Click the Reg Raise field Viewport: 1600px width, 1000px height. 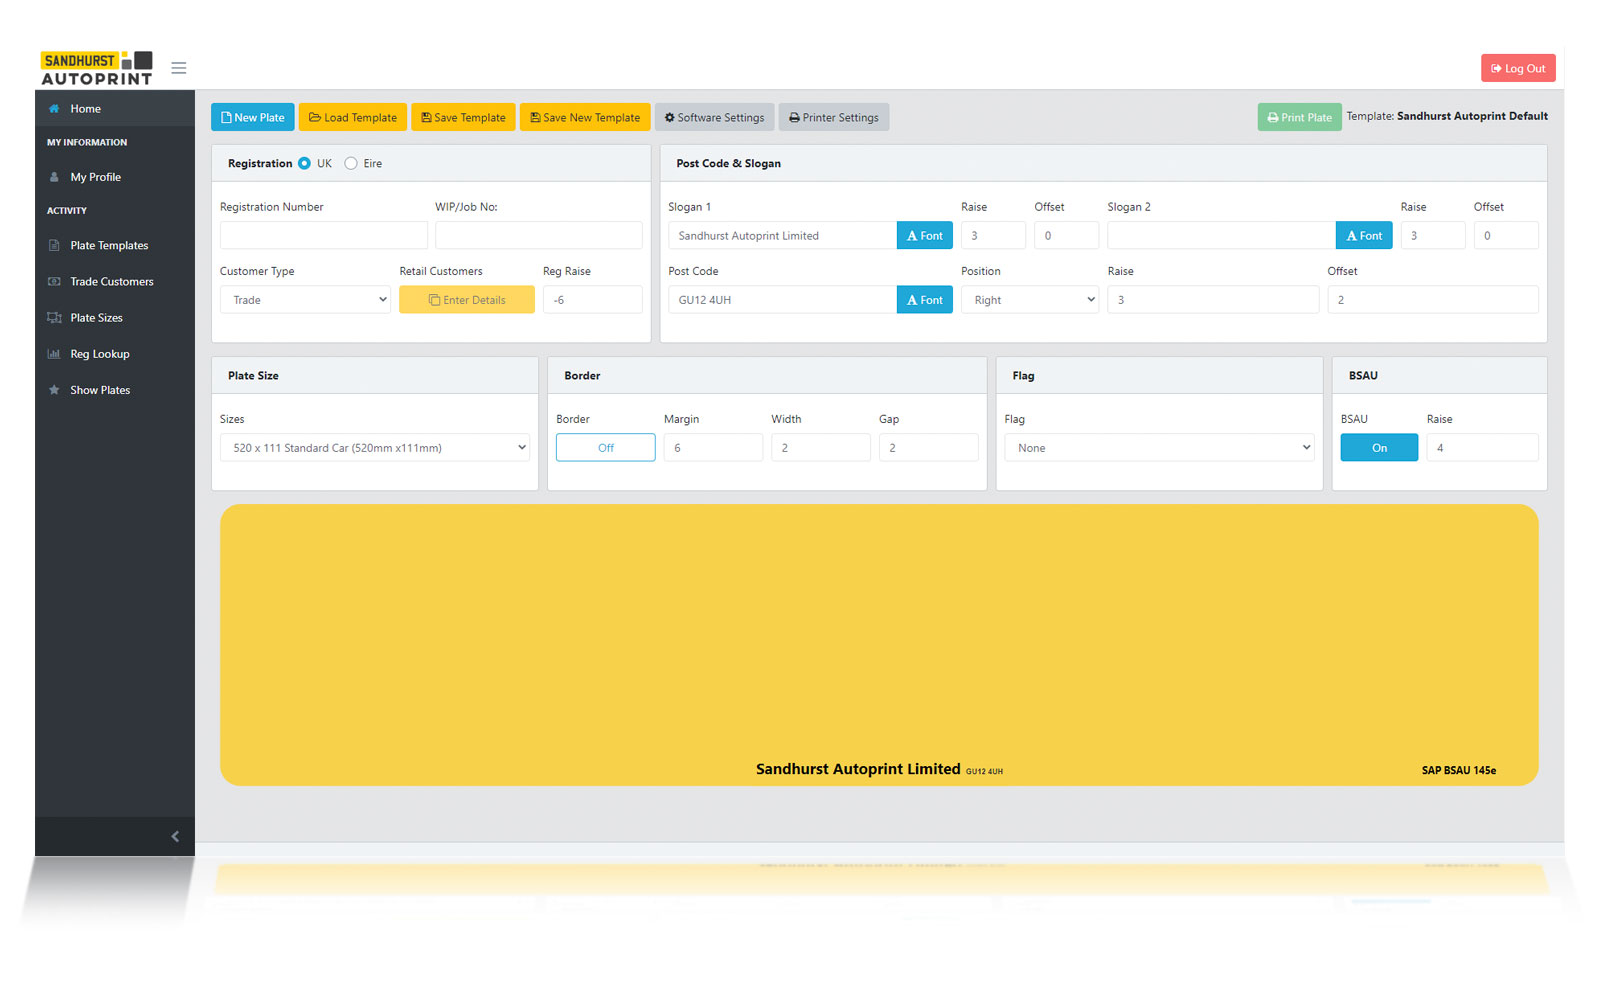coord(593,300)
